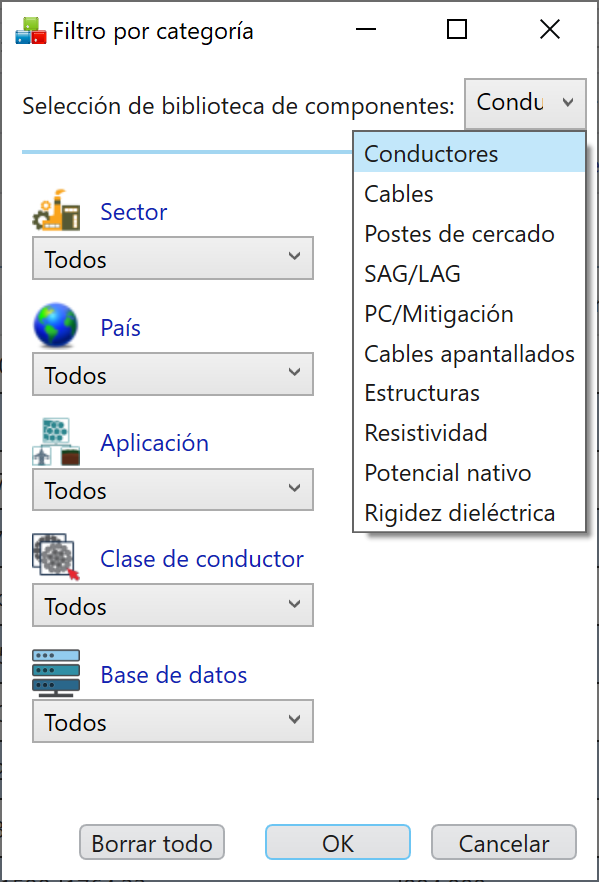This screenshot has height=882, width=599.
Task: Click the Filtro por categoría title icon
Action: coord(31,30)
